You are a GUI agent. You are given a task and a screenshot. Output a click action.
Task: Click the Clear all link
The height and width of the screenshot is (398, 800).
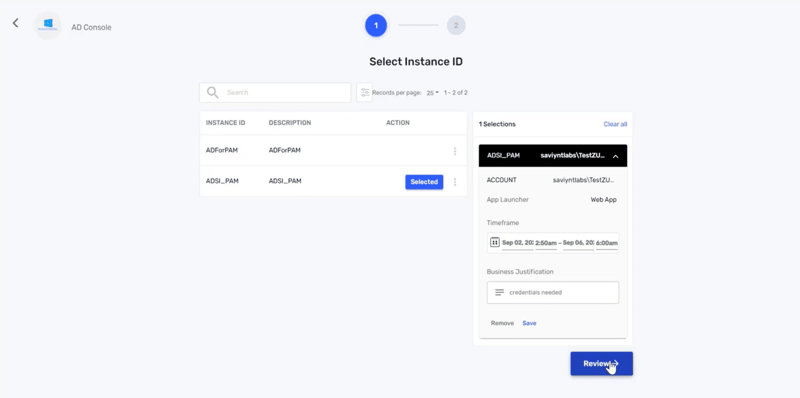615,124
